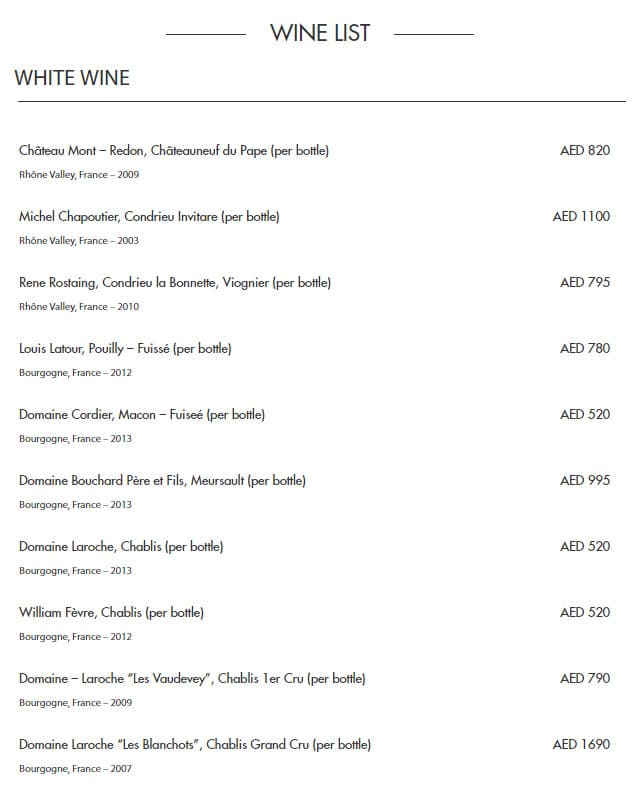
Task: Click the AED 780 price
Action: coord(585,348)
